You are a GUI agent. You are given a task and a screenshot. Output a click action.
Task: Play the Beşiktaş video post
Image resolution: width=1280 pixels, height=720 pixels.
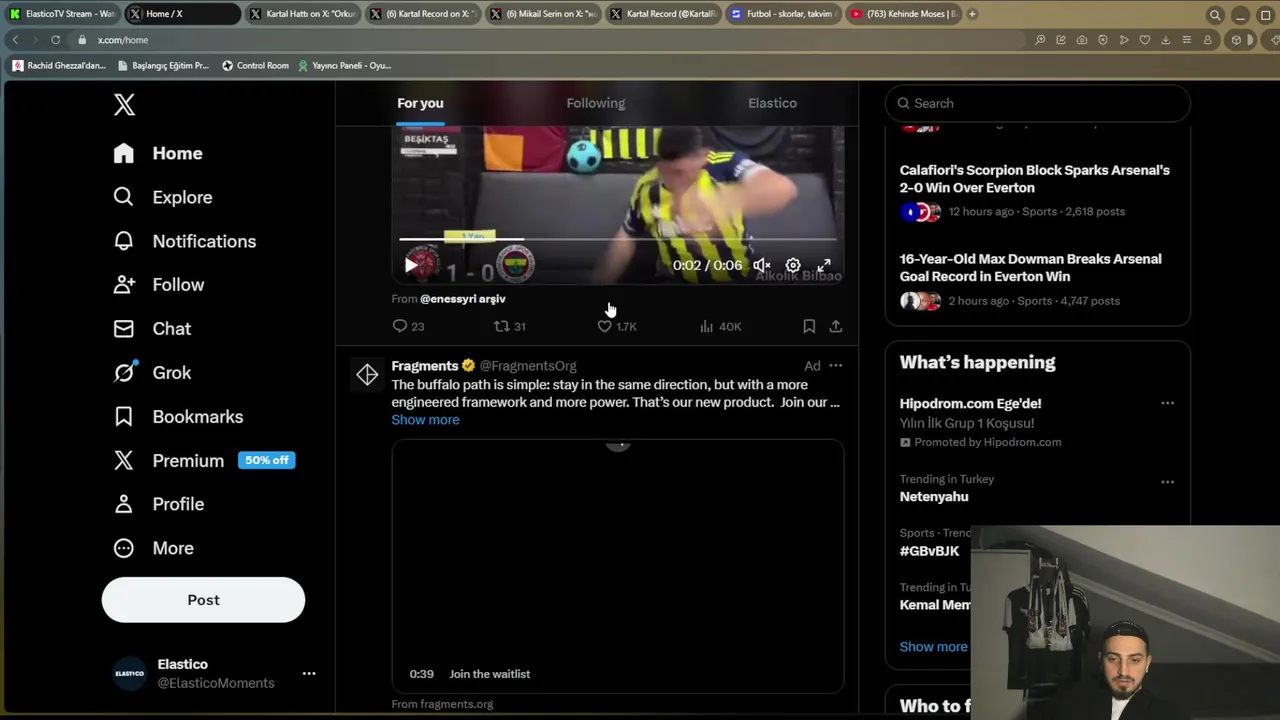coord(411,265)
